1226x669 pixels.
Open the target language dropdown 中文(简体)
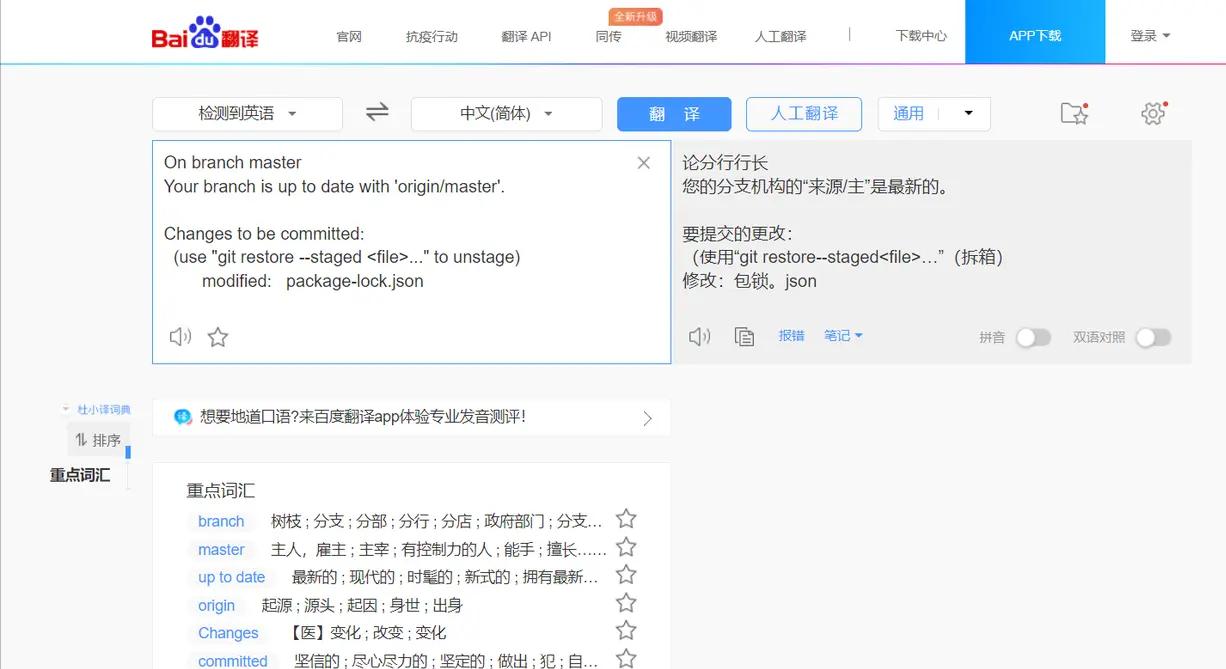[506, 113]
